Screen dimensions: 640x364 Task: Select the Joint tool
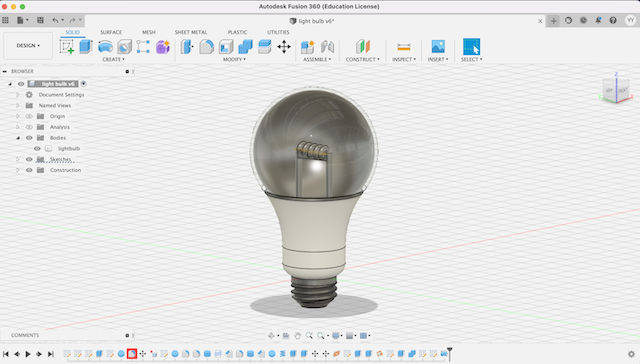point(327,47)
